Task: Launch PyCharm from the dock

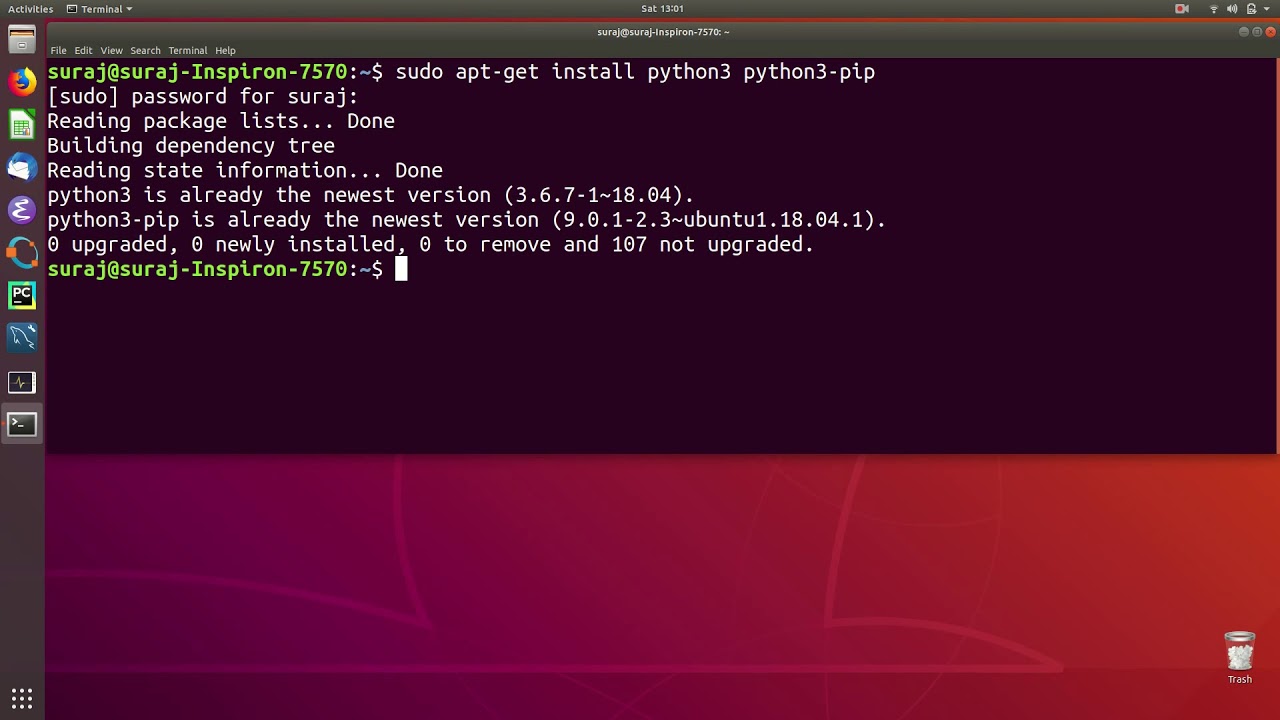Action: pos(21,296)
